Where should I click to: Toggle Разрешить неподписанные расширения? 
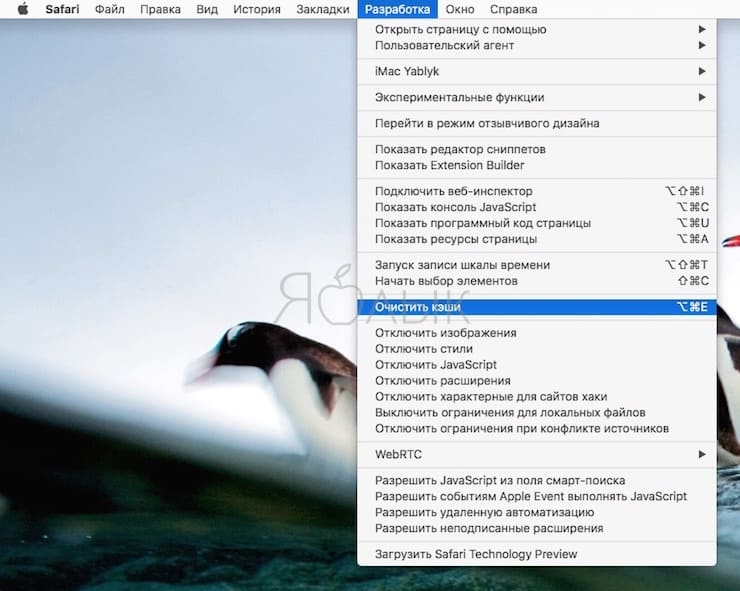537,528
